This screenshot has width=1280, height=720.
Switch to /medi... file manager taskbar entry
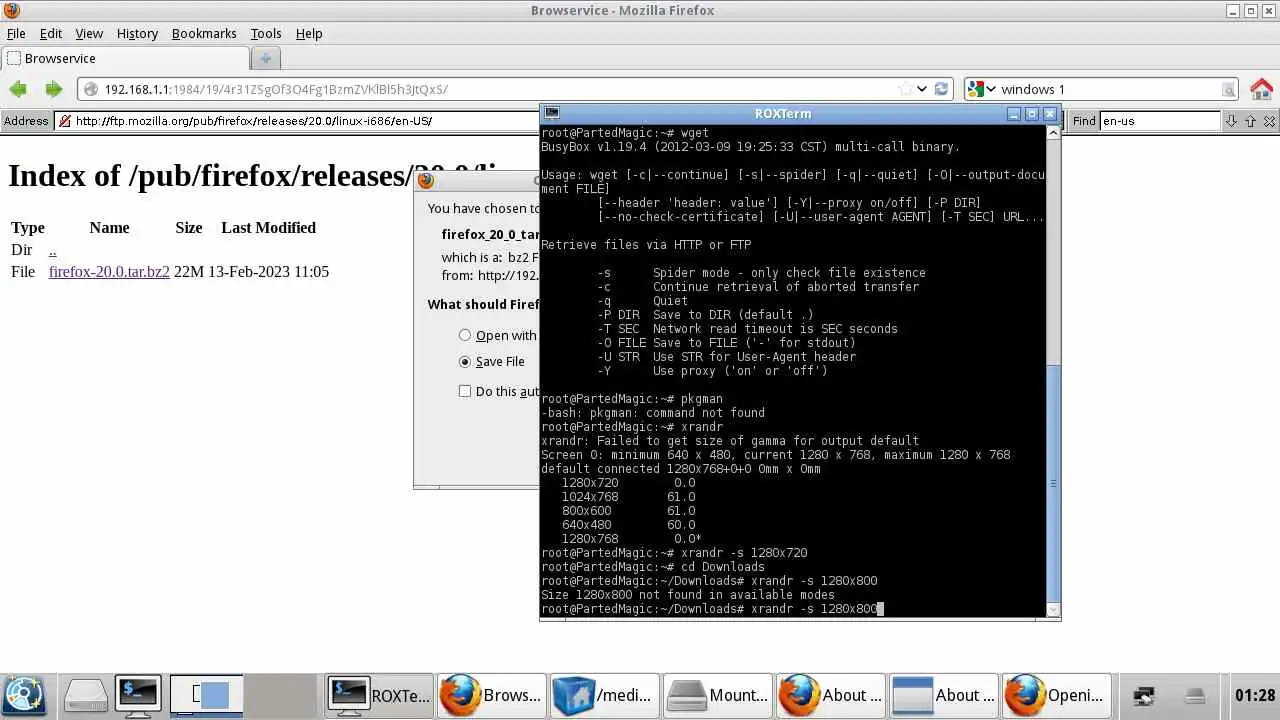(x=605, y=695)
